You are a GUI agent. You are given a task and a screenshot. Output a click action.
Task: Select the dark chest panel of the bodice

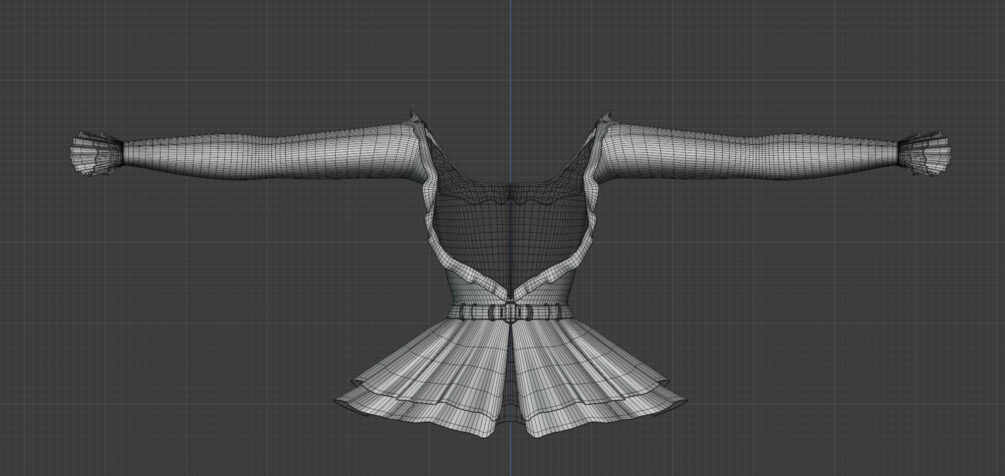(x=510, y=243)
